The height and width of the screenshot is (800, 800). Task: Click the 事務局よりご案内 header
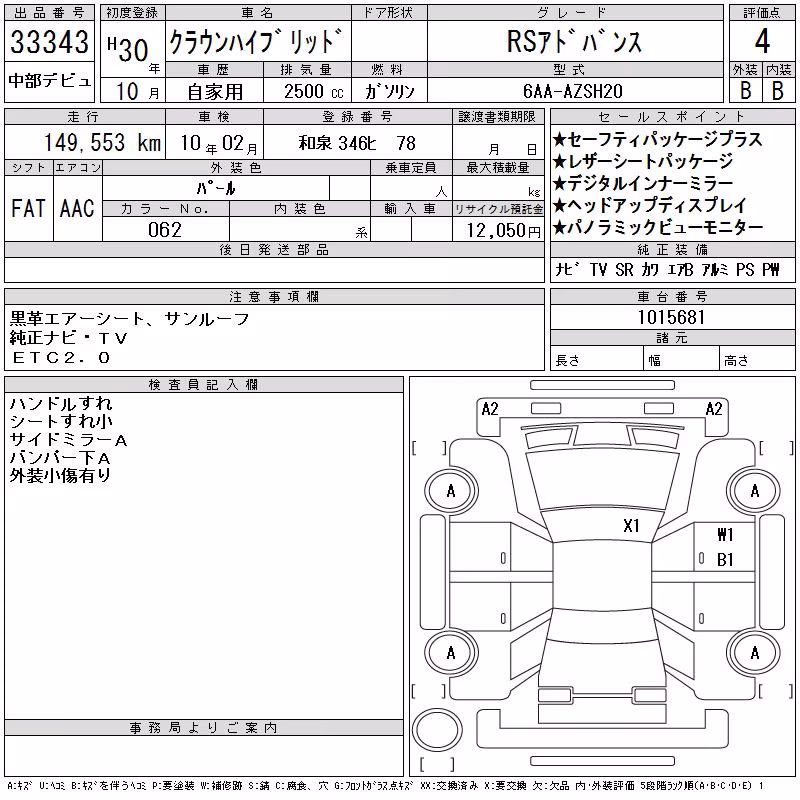(203, 728)
